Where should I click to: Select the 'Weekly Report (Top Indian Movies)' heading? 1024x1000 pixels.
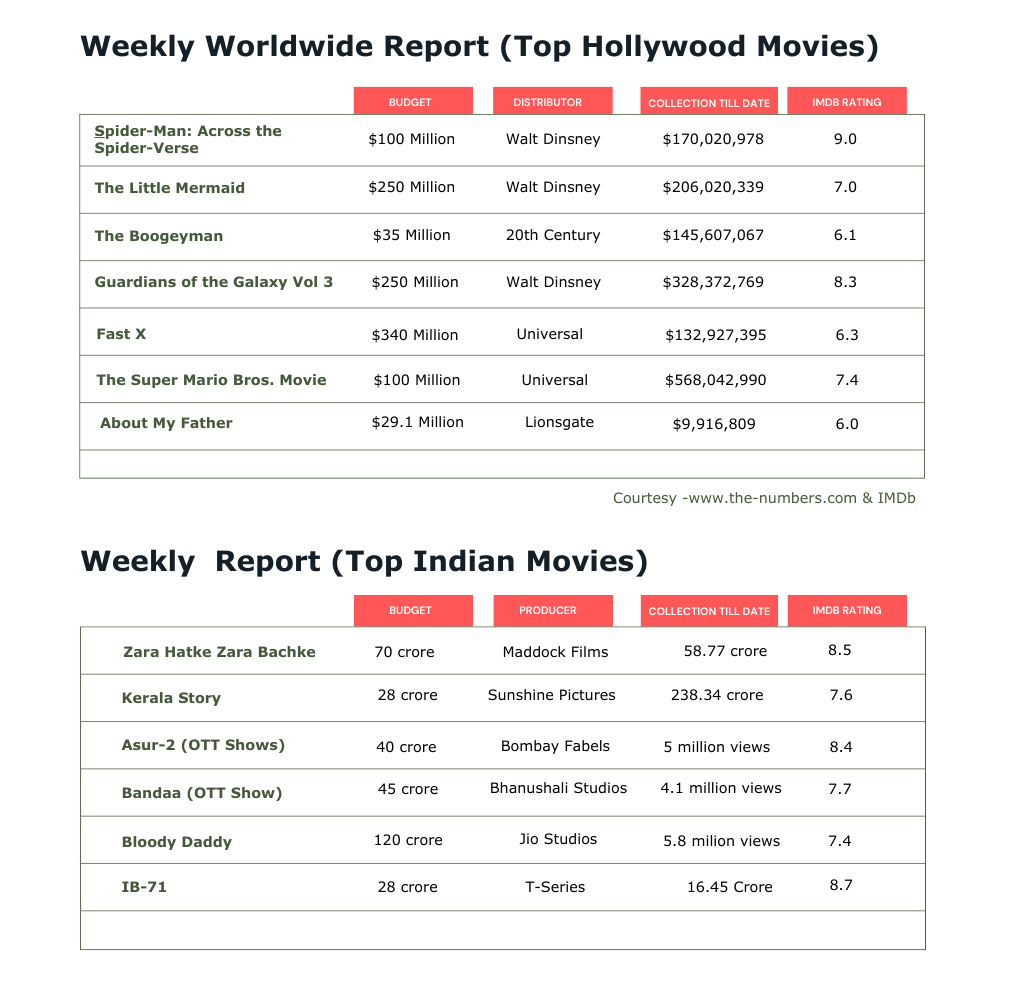click(364, 562)
